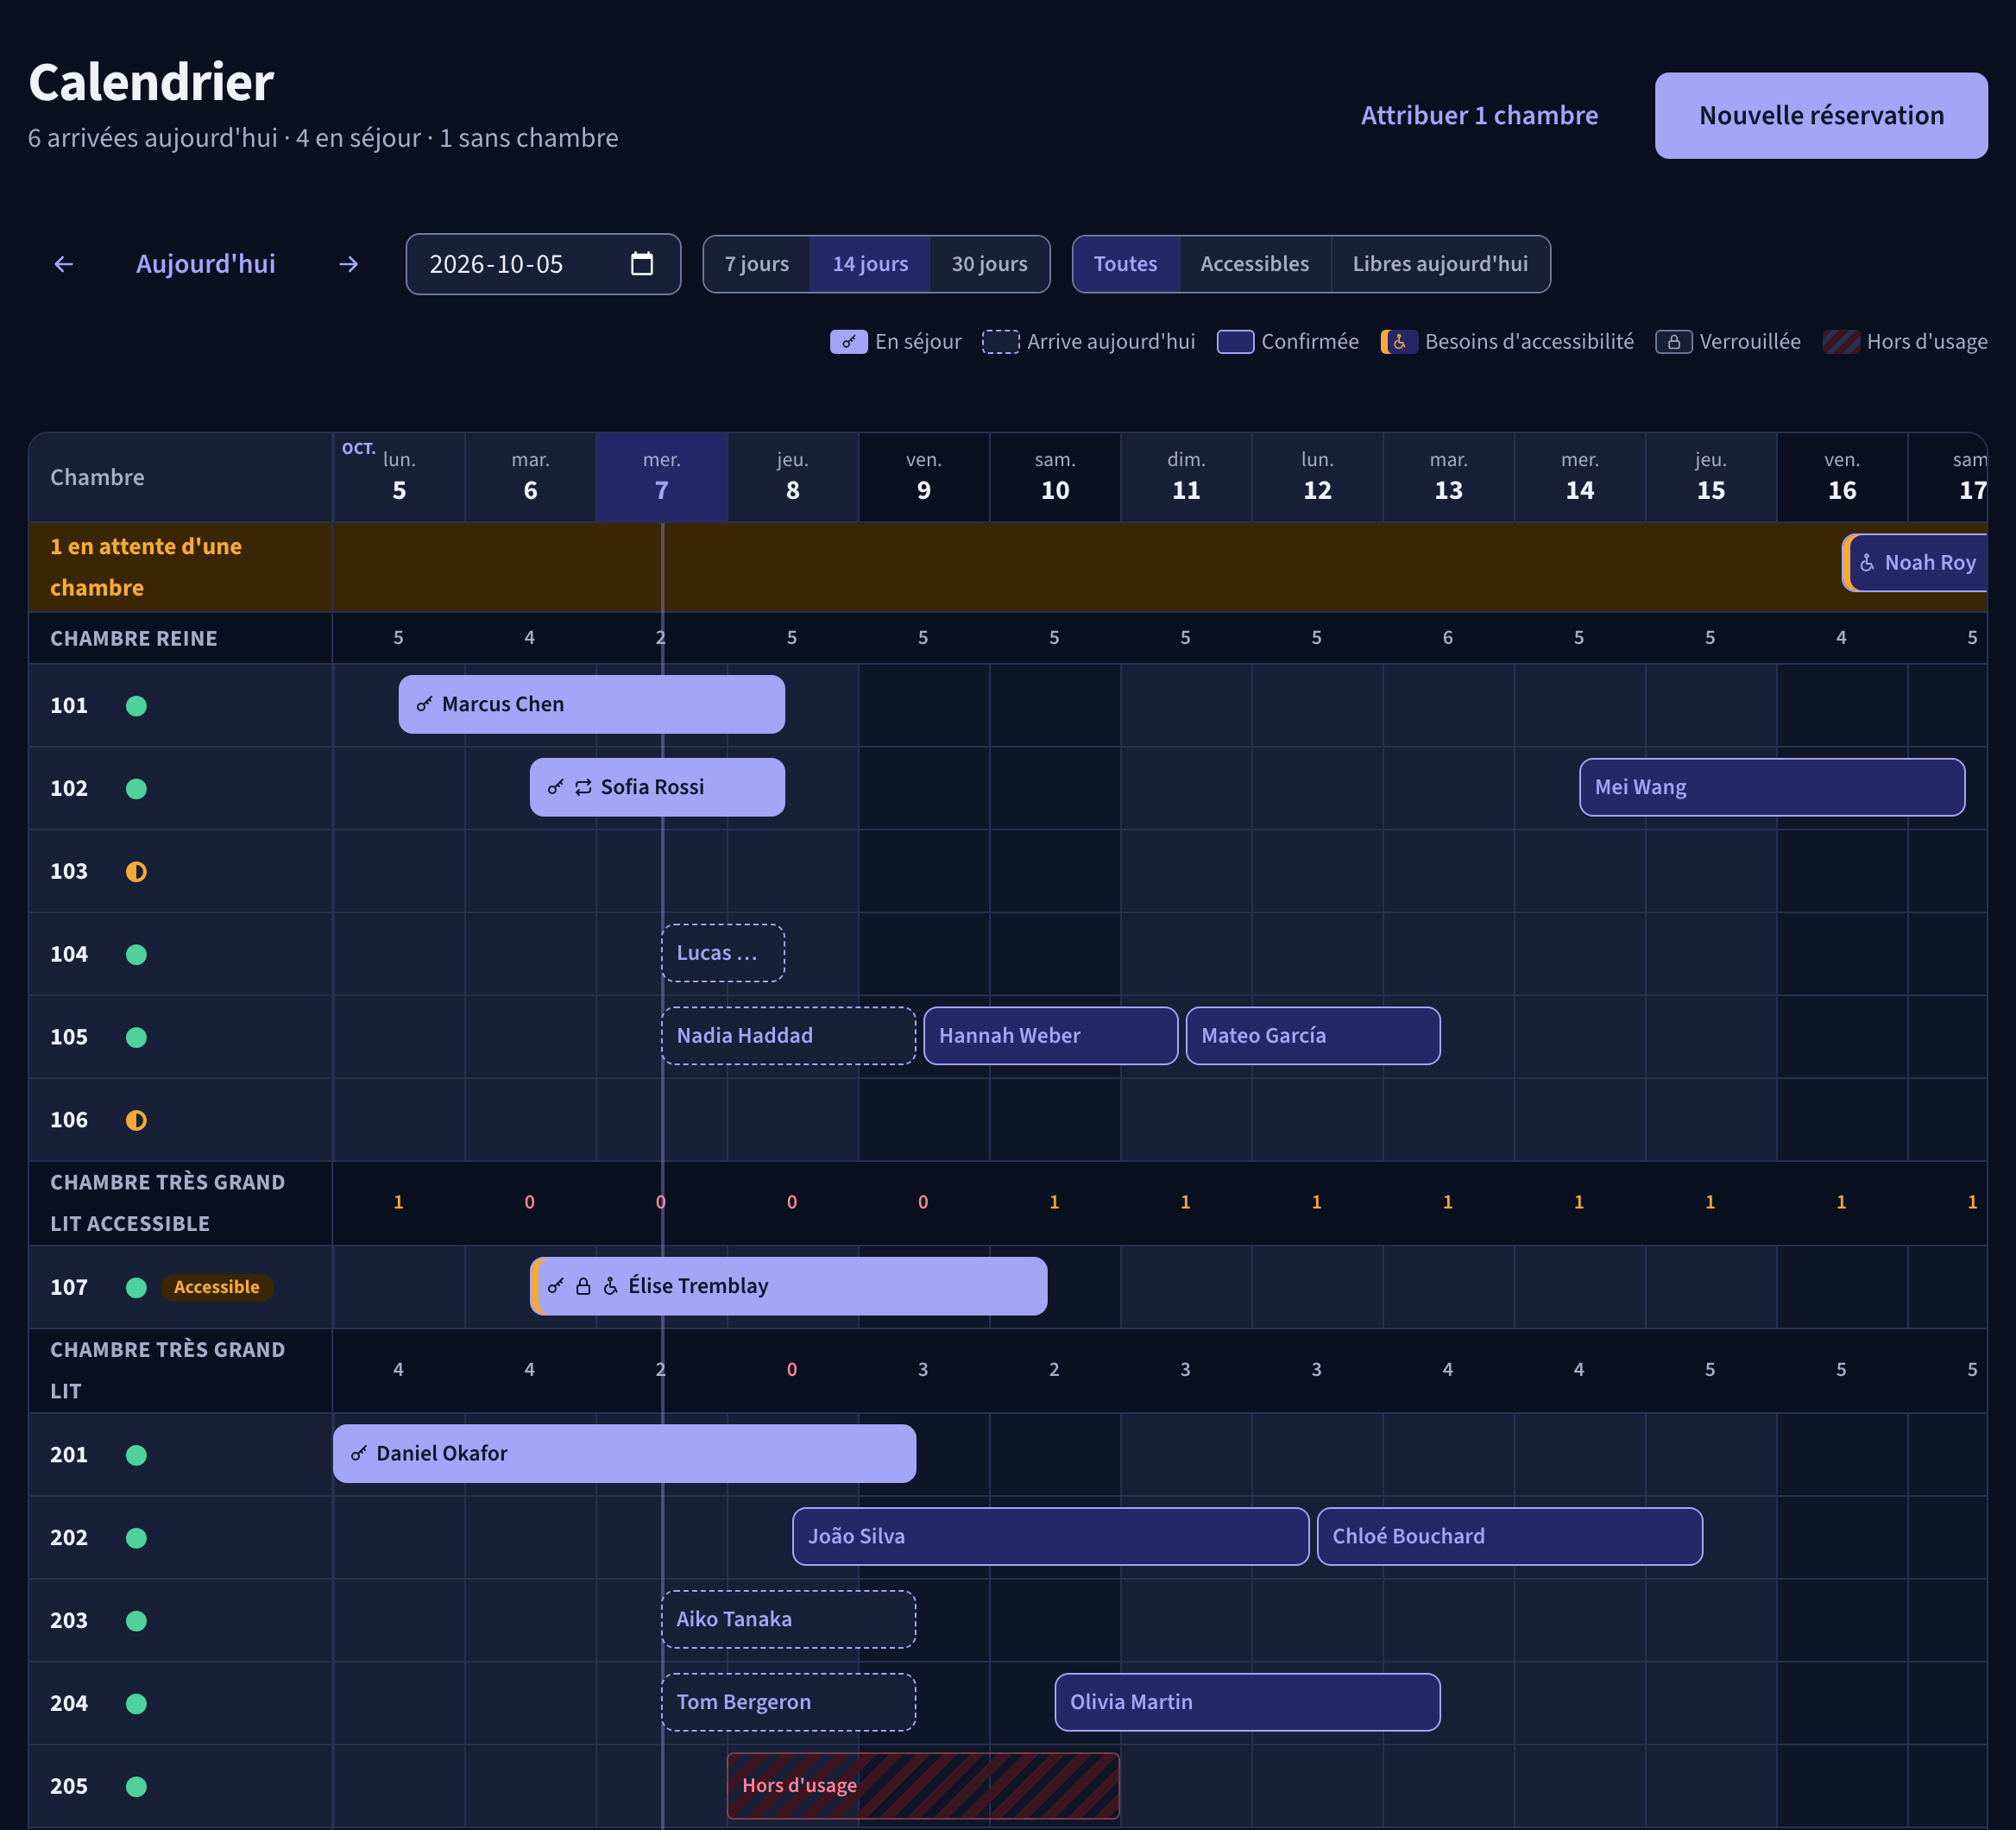
Task: Open Olivia Martin's reservation in room 204
Action: [1248, 1703]
